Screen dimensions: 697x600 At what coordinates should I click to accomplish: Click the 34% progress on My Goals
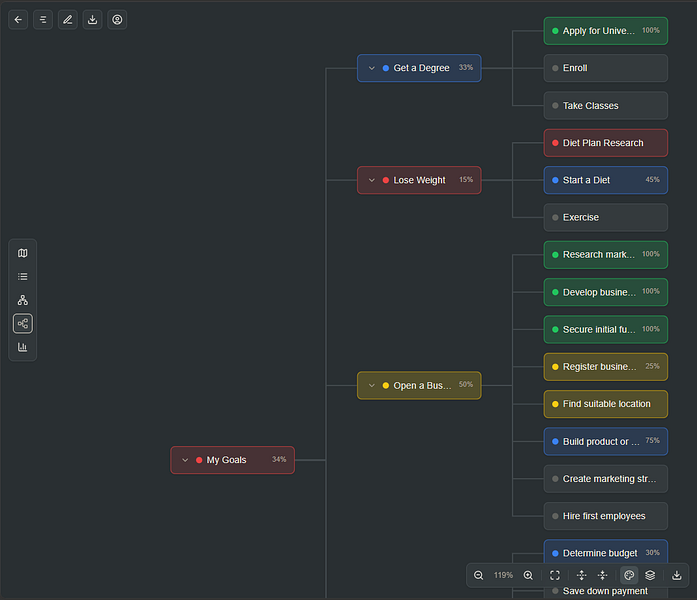279,459
